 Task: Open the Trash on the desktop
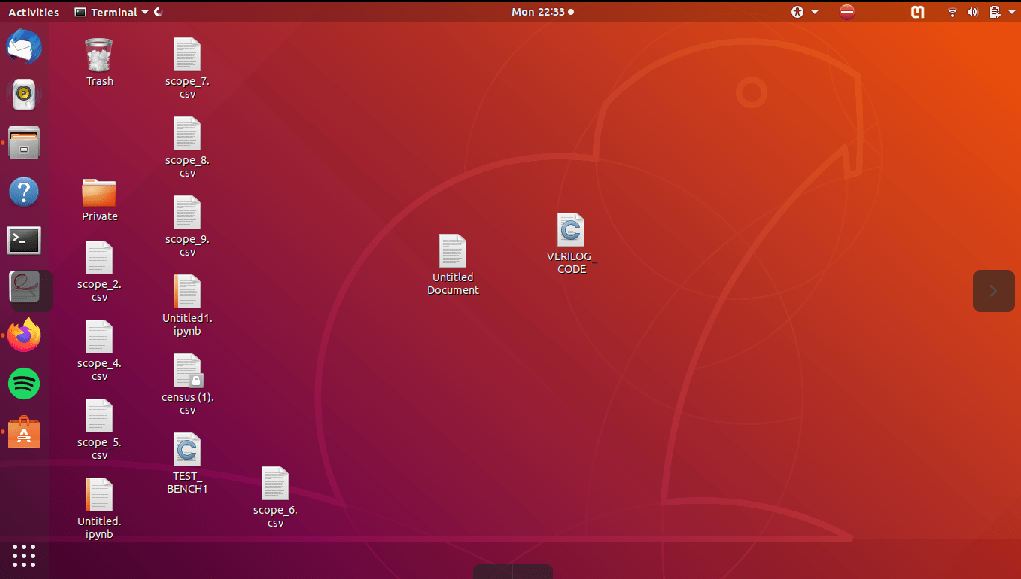pos(98,55)
